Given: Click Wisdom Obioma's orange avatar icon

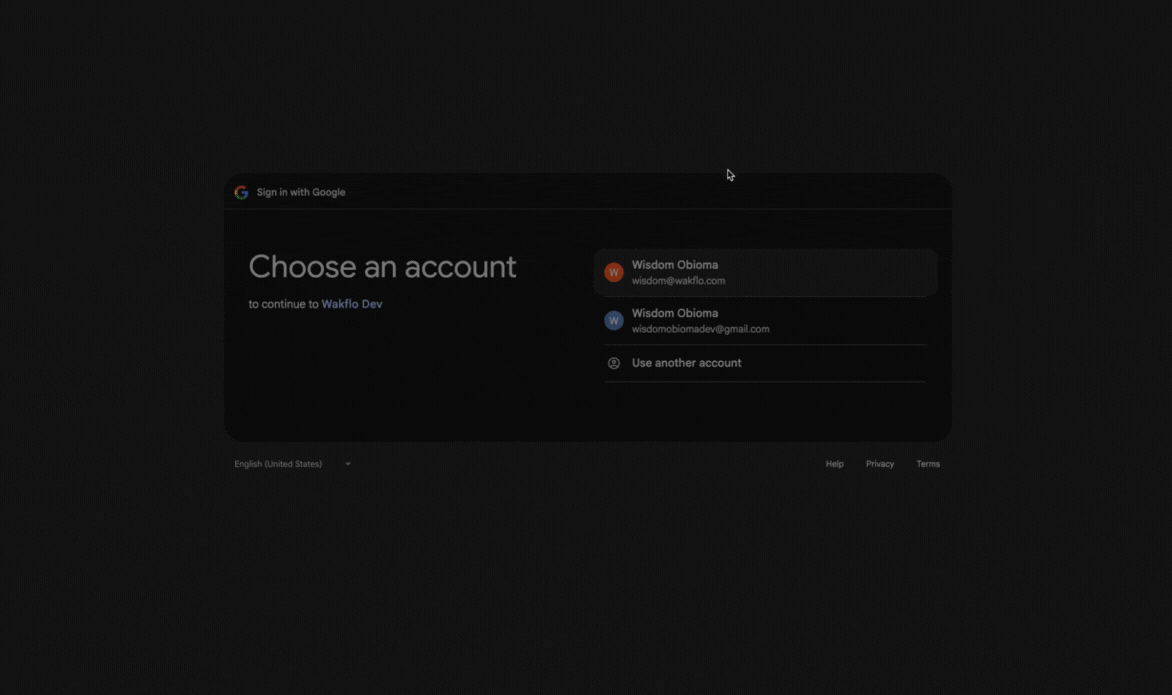Looking at the screenshot, I should pos(613,272).
